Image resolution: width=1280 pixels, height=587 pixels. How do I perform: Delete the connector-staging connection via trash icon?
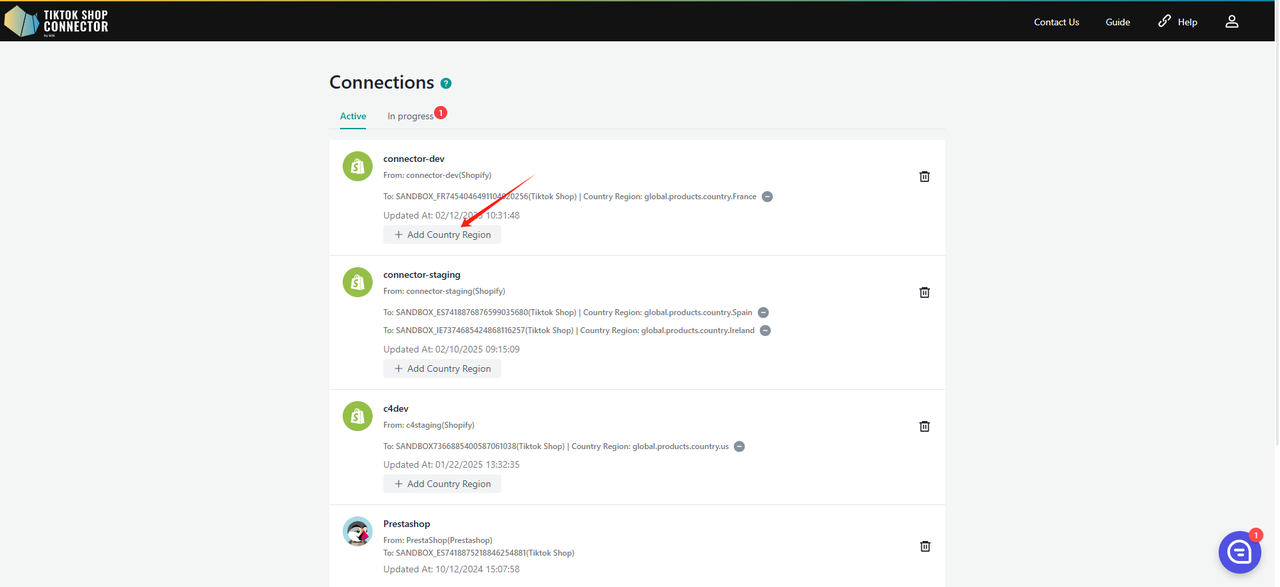pyautogui.click(x=924, y=292)
